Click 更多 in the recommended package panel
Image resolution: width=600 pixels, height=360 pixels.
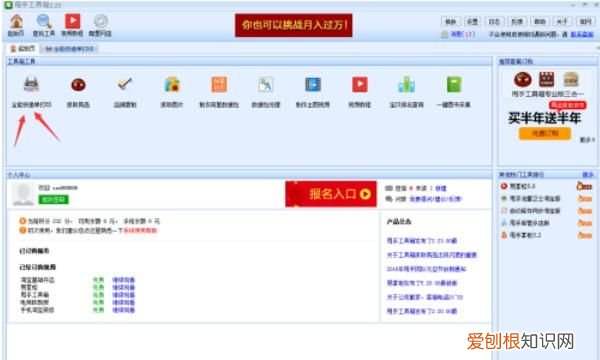tap(587, 140)
